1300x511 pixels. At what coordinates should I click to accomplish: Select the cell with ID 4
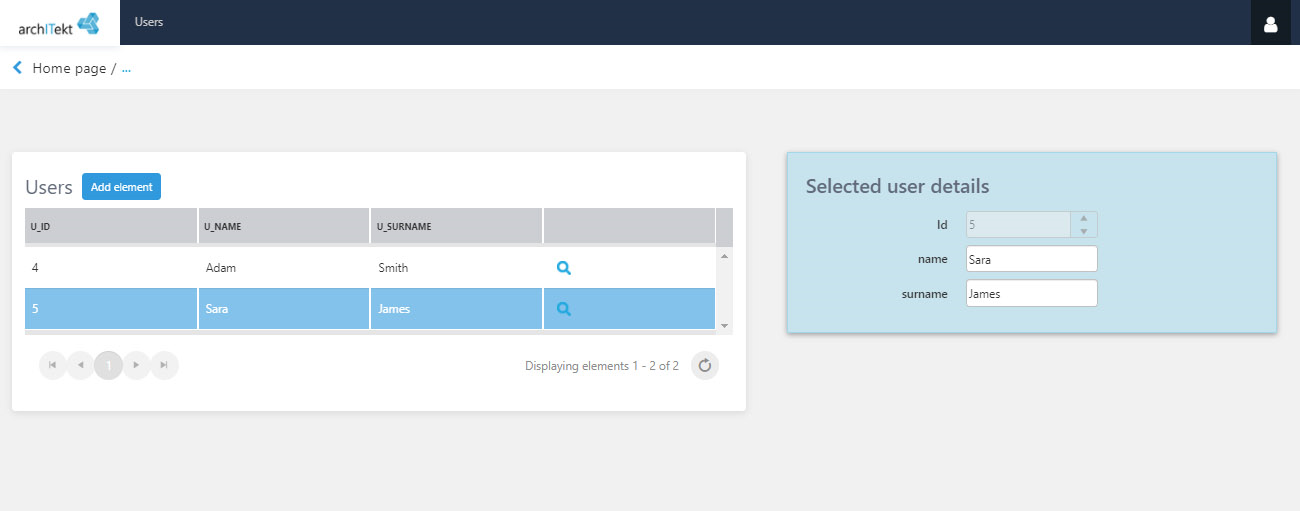[111, 268]
